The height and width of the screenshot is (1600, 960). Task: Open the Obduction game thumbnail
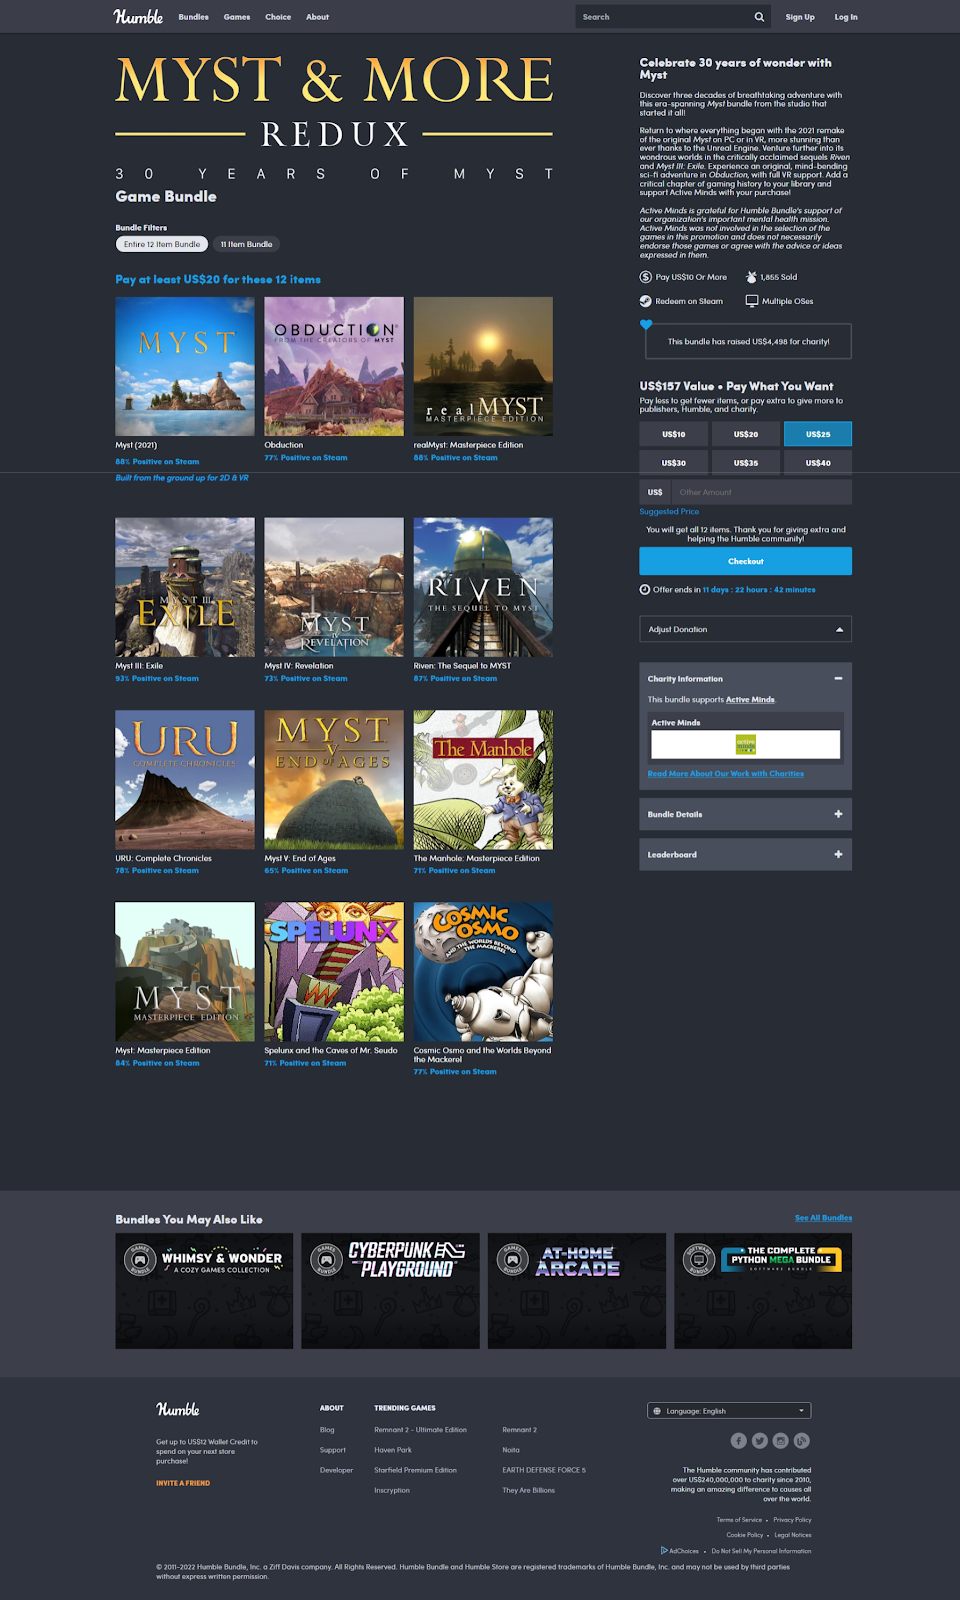(x=334, y=366)
